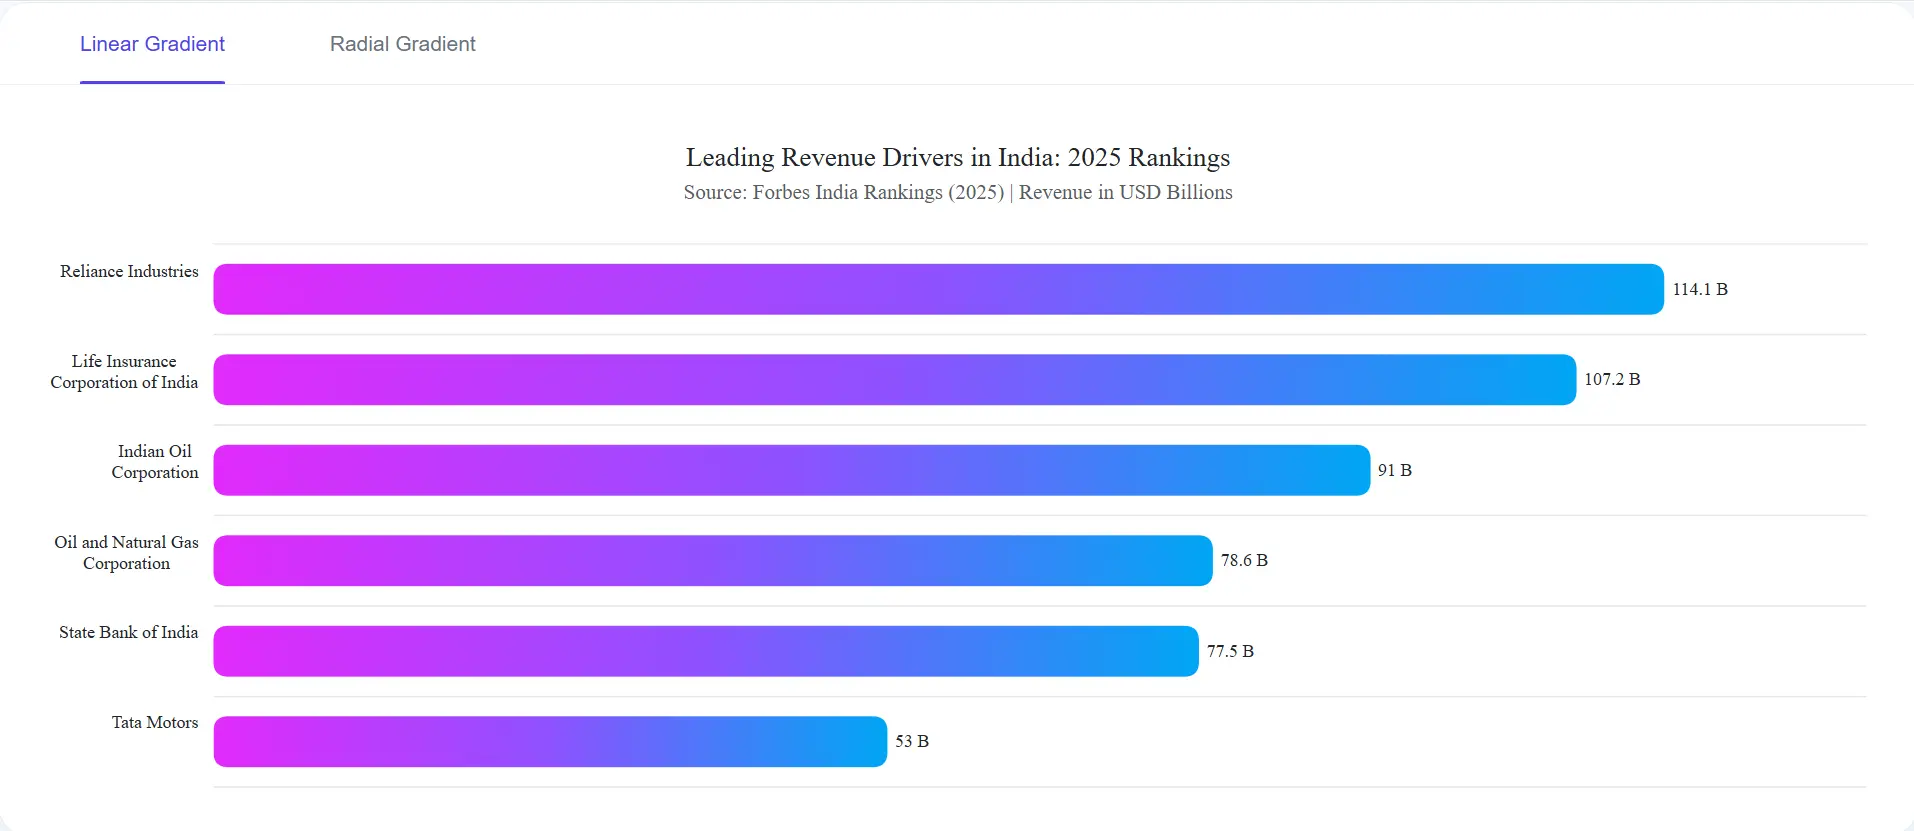Click the '91 B' data label
This screenshot has height=831, width=1914.
(x=1395, y=470)
